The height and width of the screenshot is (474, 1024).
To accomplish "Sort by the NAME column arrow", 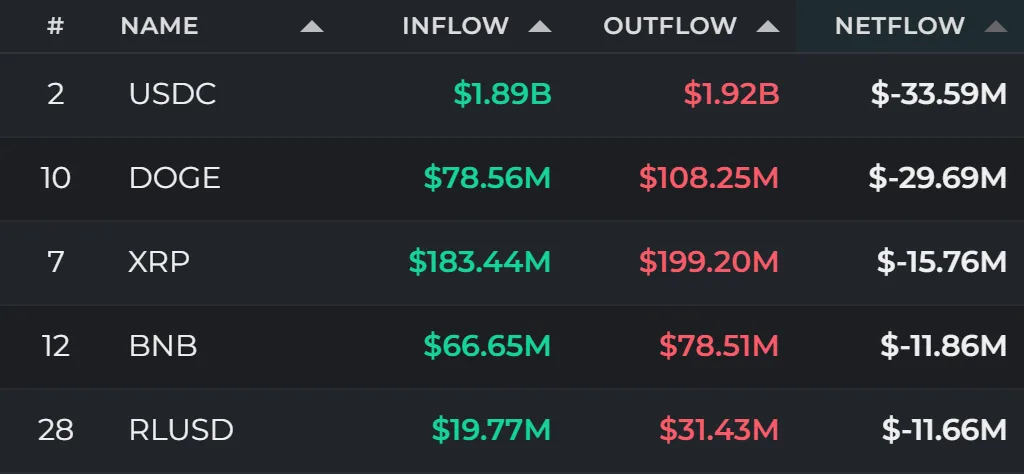I will click(312, 27).
